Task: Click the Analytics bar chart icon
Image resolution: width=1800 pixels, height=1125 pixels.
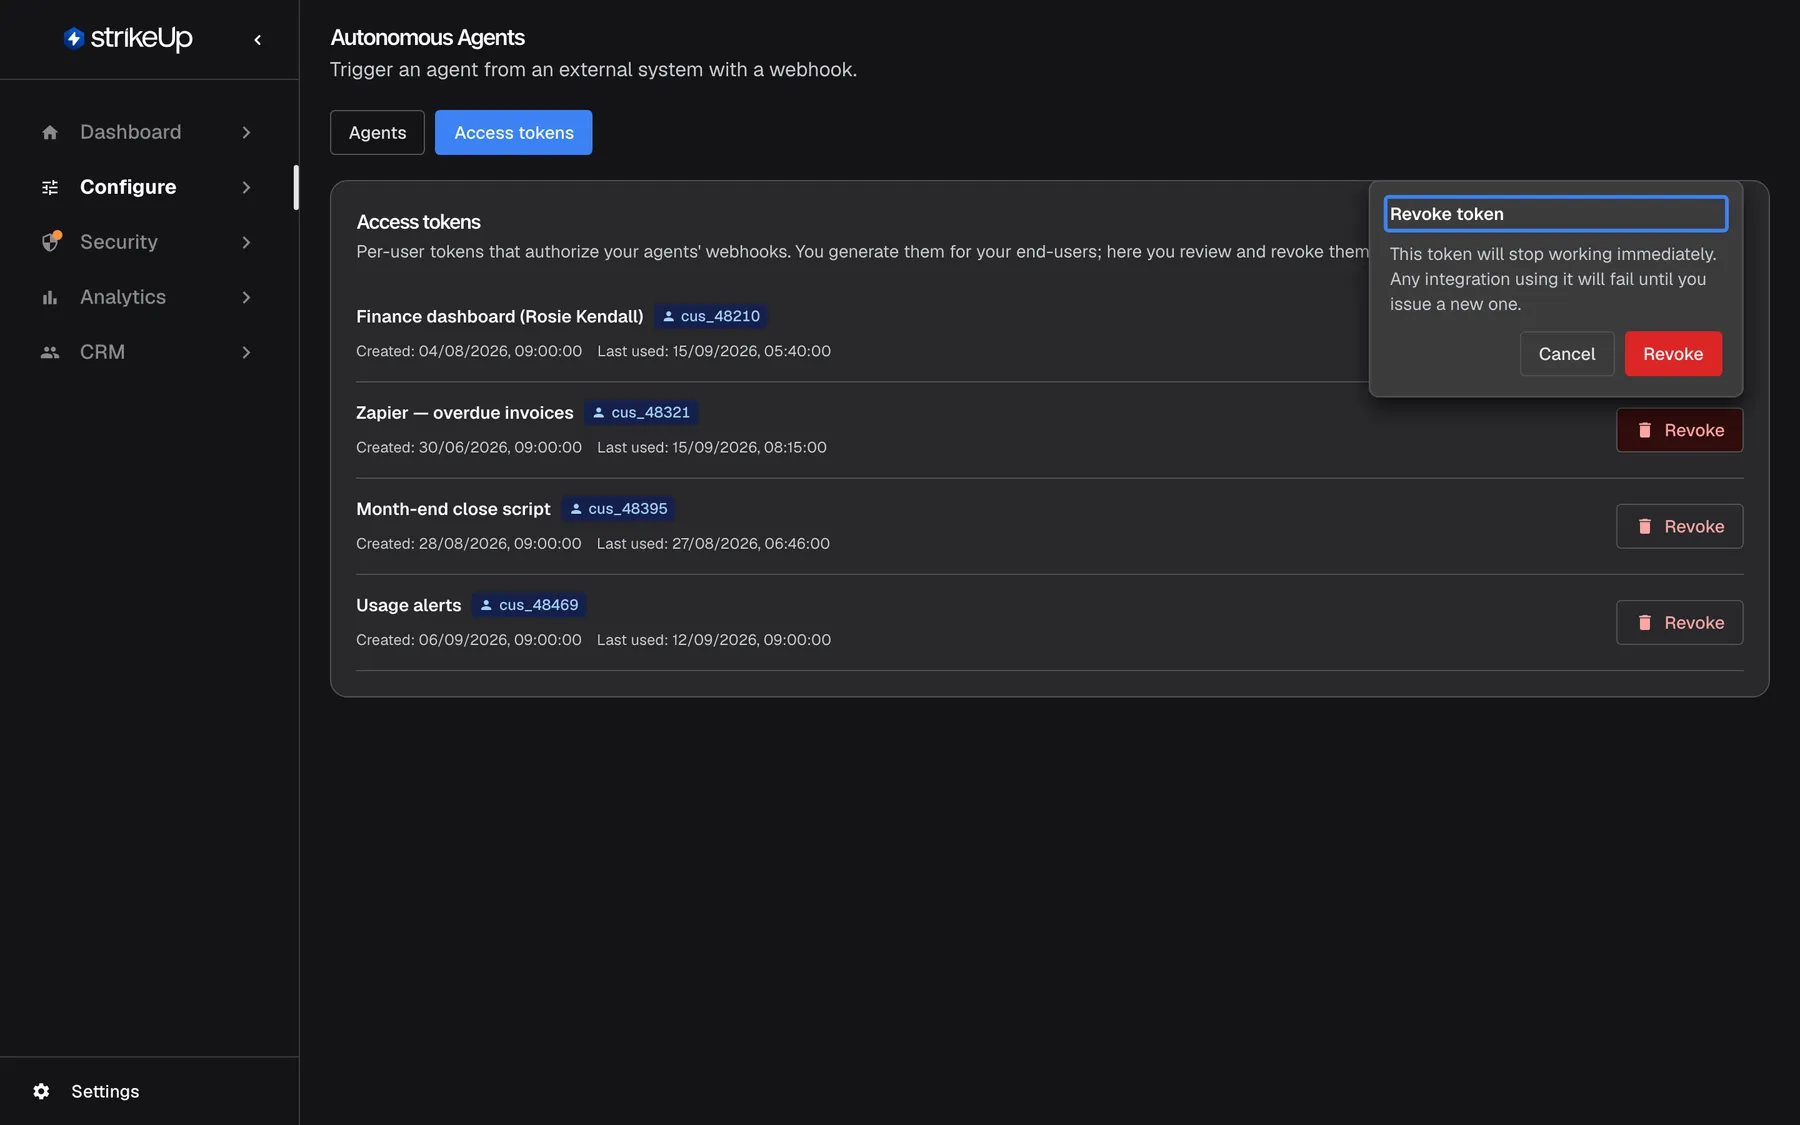Action: [x=50, y=297]
